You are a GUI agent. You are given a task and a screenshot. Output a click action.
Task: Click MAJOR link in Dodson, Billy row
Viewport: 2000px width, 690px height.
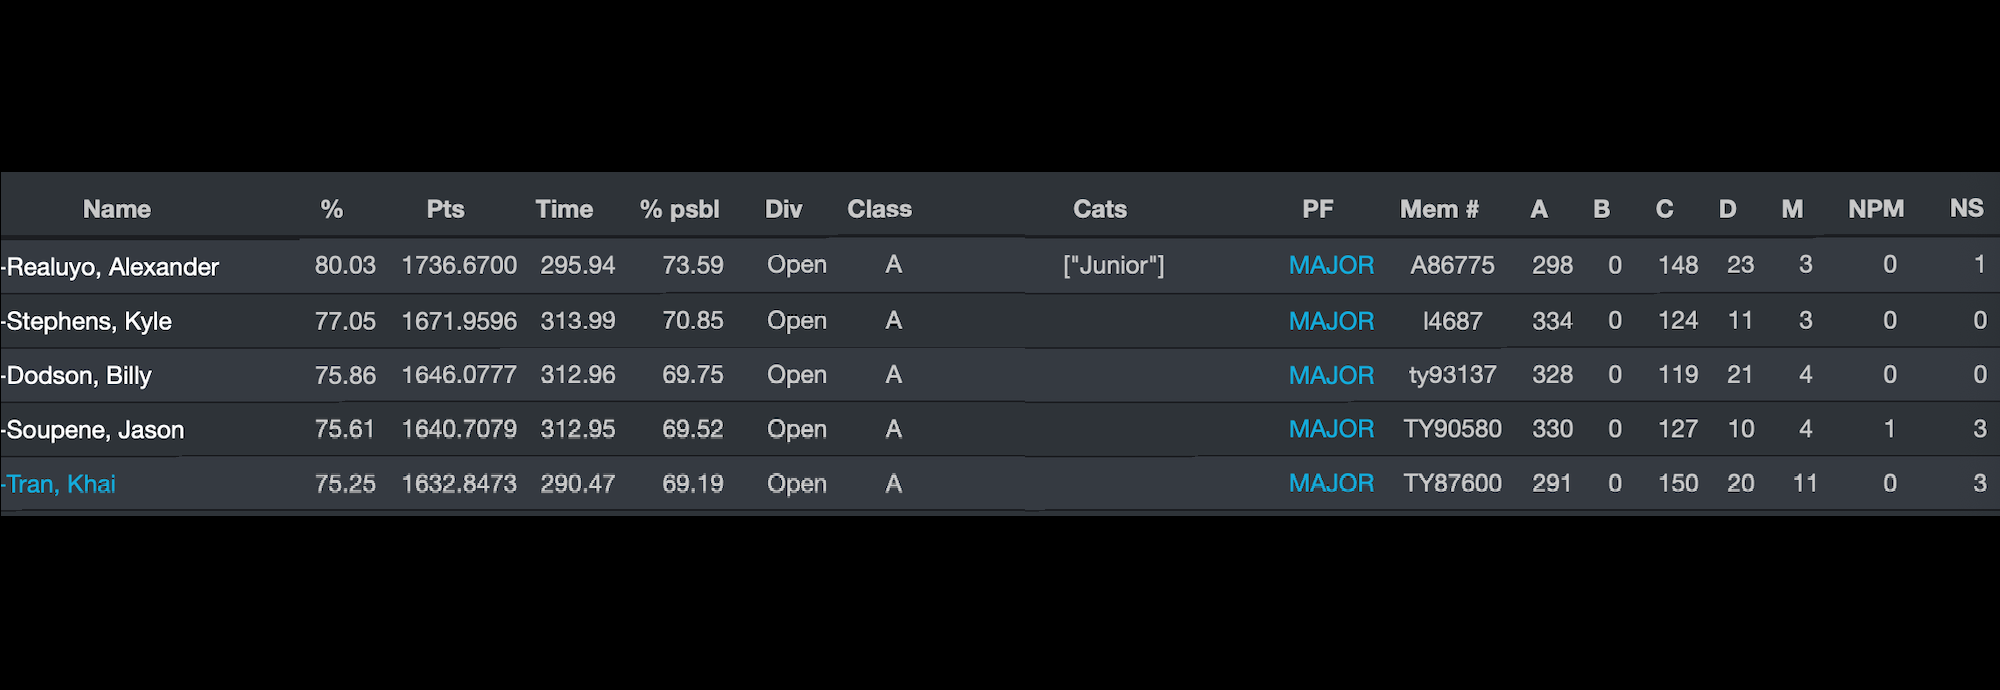(x=1331, y=375)
